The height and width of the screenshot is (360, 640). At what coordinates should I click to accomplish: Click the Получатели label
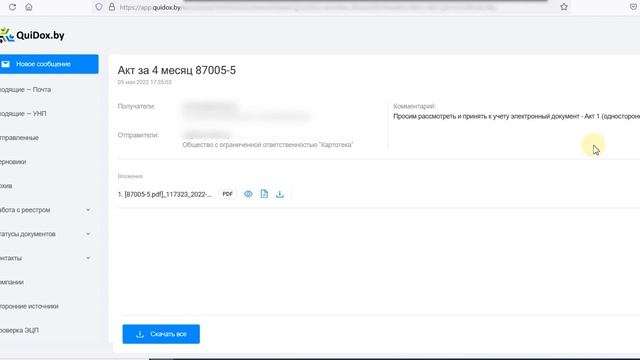click(x=136, y=106)
